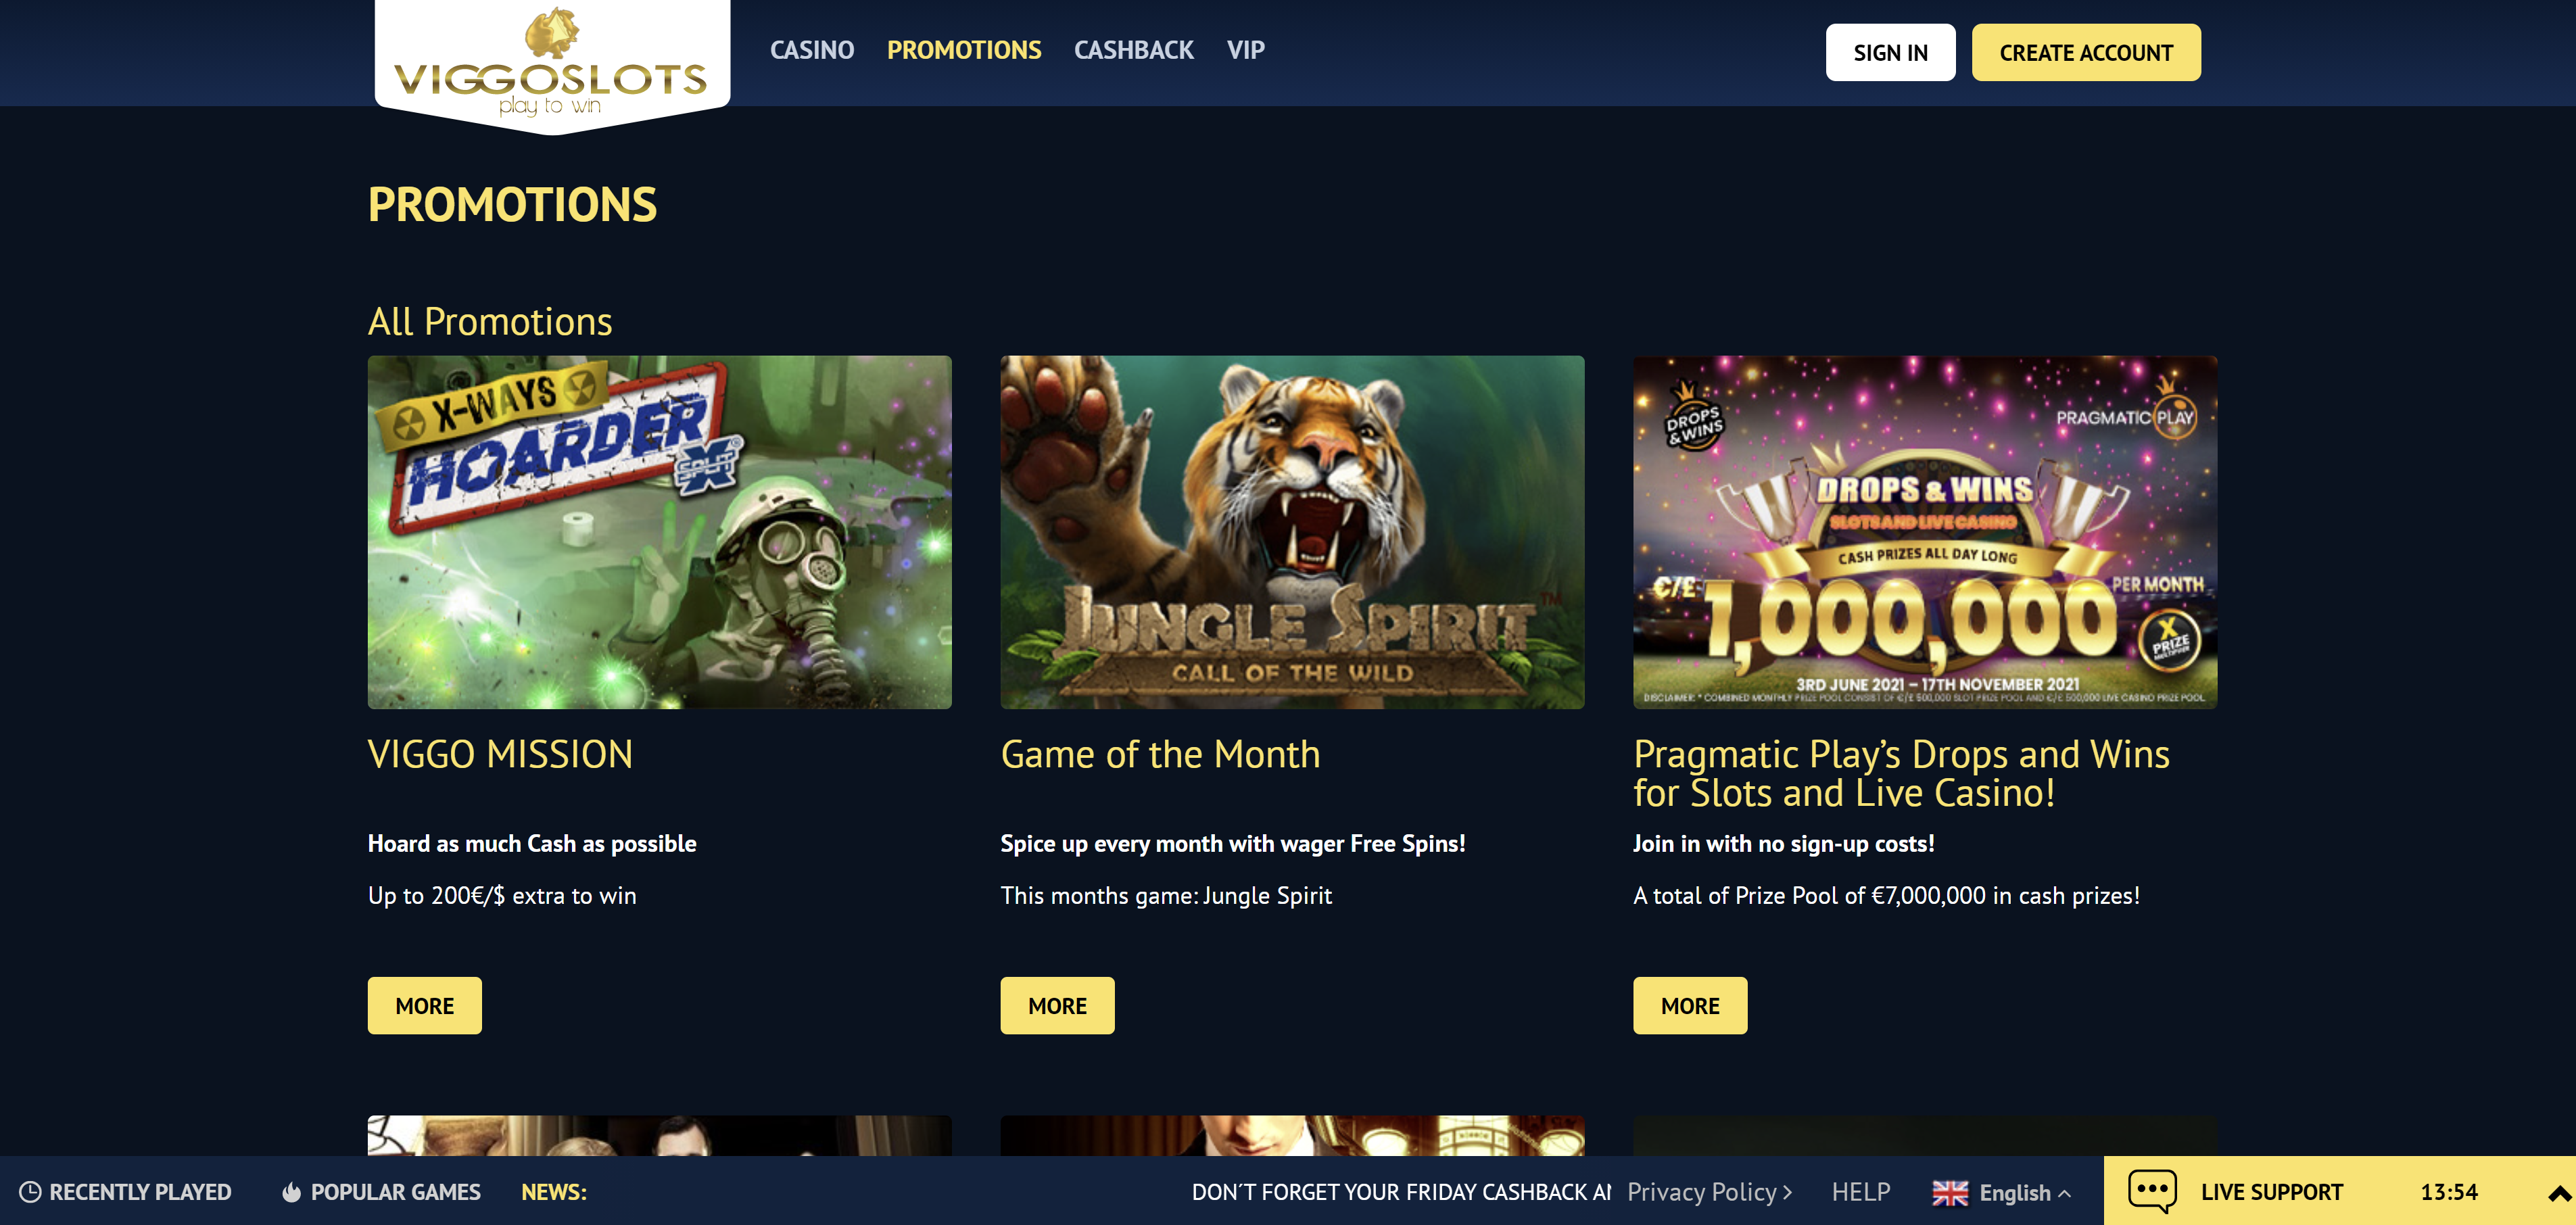Click the ViggoSlots logo

pos(551,62)
